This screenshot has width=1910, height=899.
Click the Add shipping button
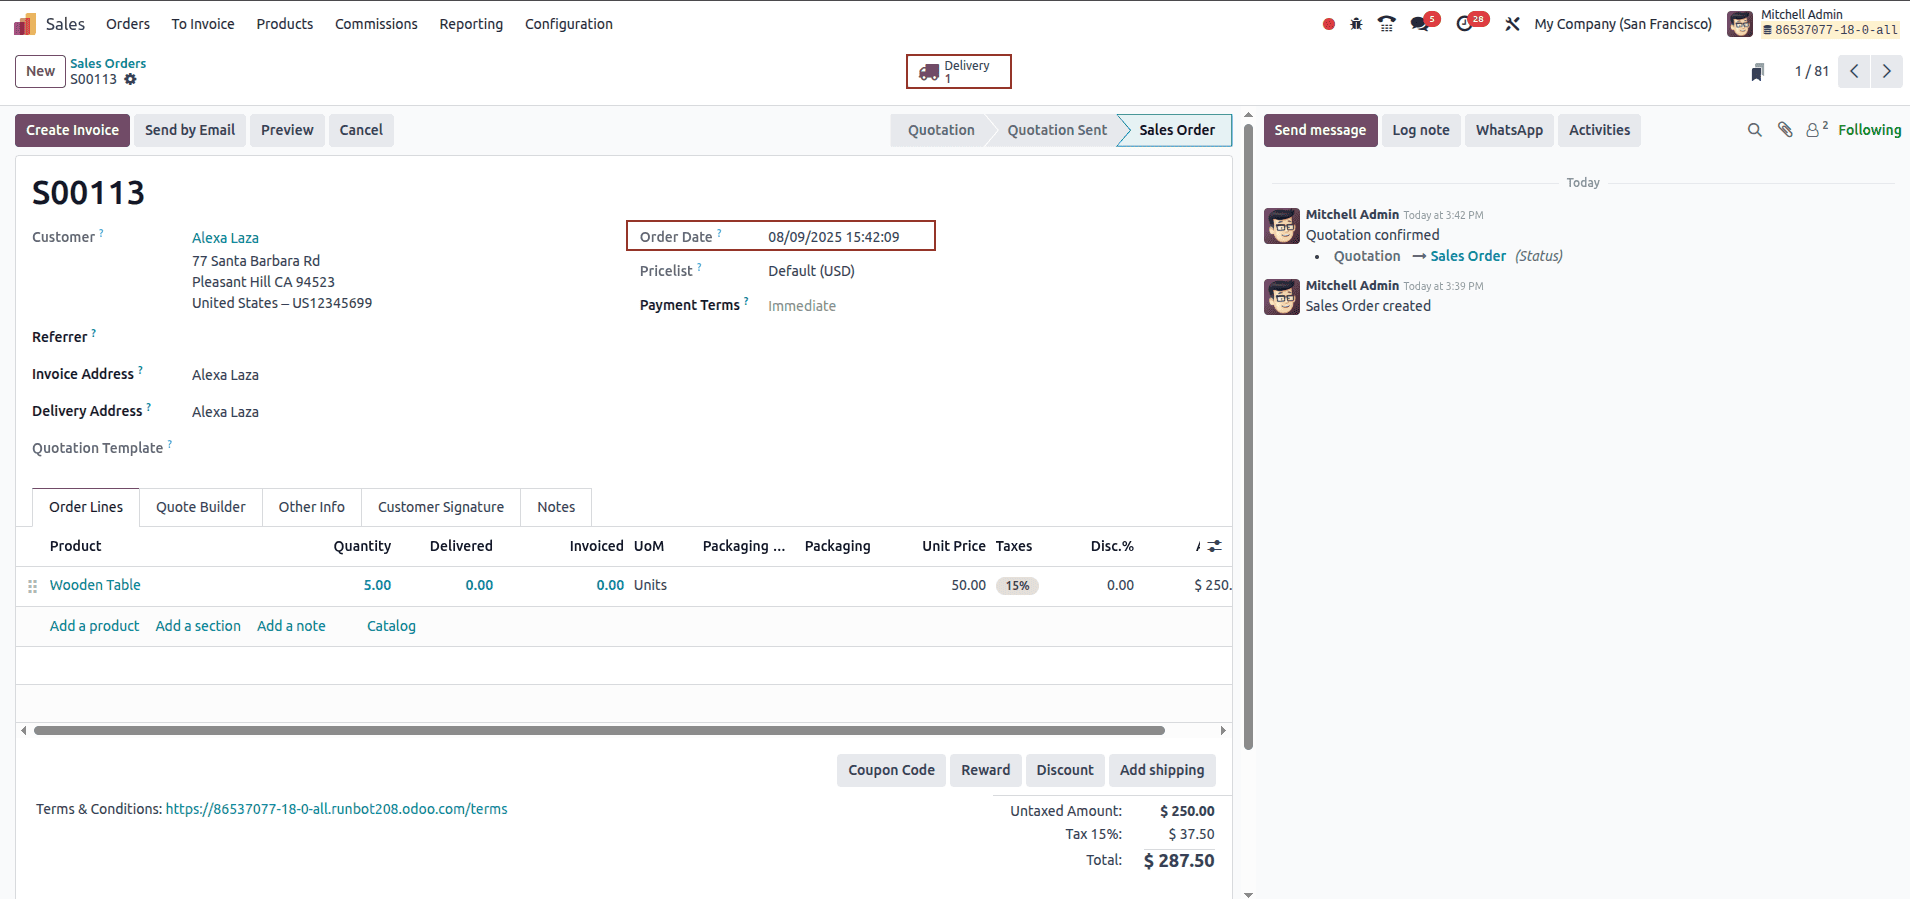click(x=1162, y=770)
